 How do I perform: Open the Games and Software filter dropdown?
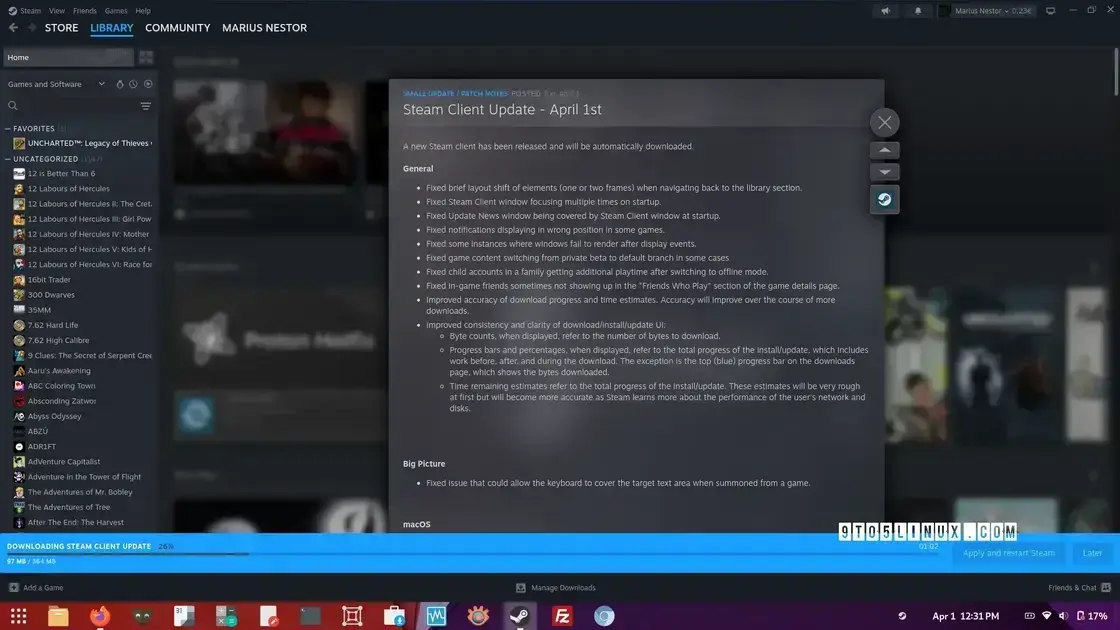point(56,84)
